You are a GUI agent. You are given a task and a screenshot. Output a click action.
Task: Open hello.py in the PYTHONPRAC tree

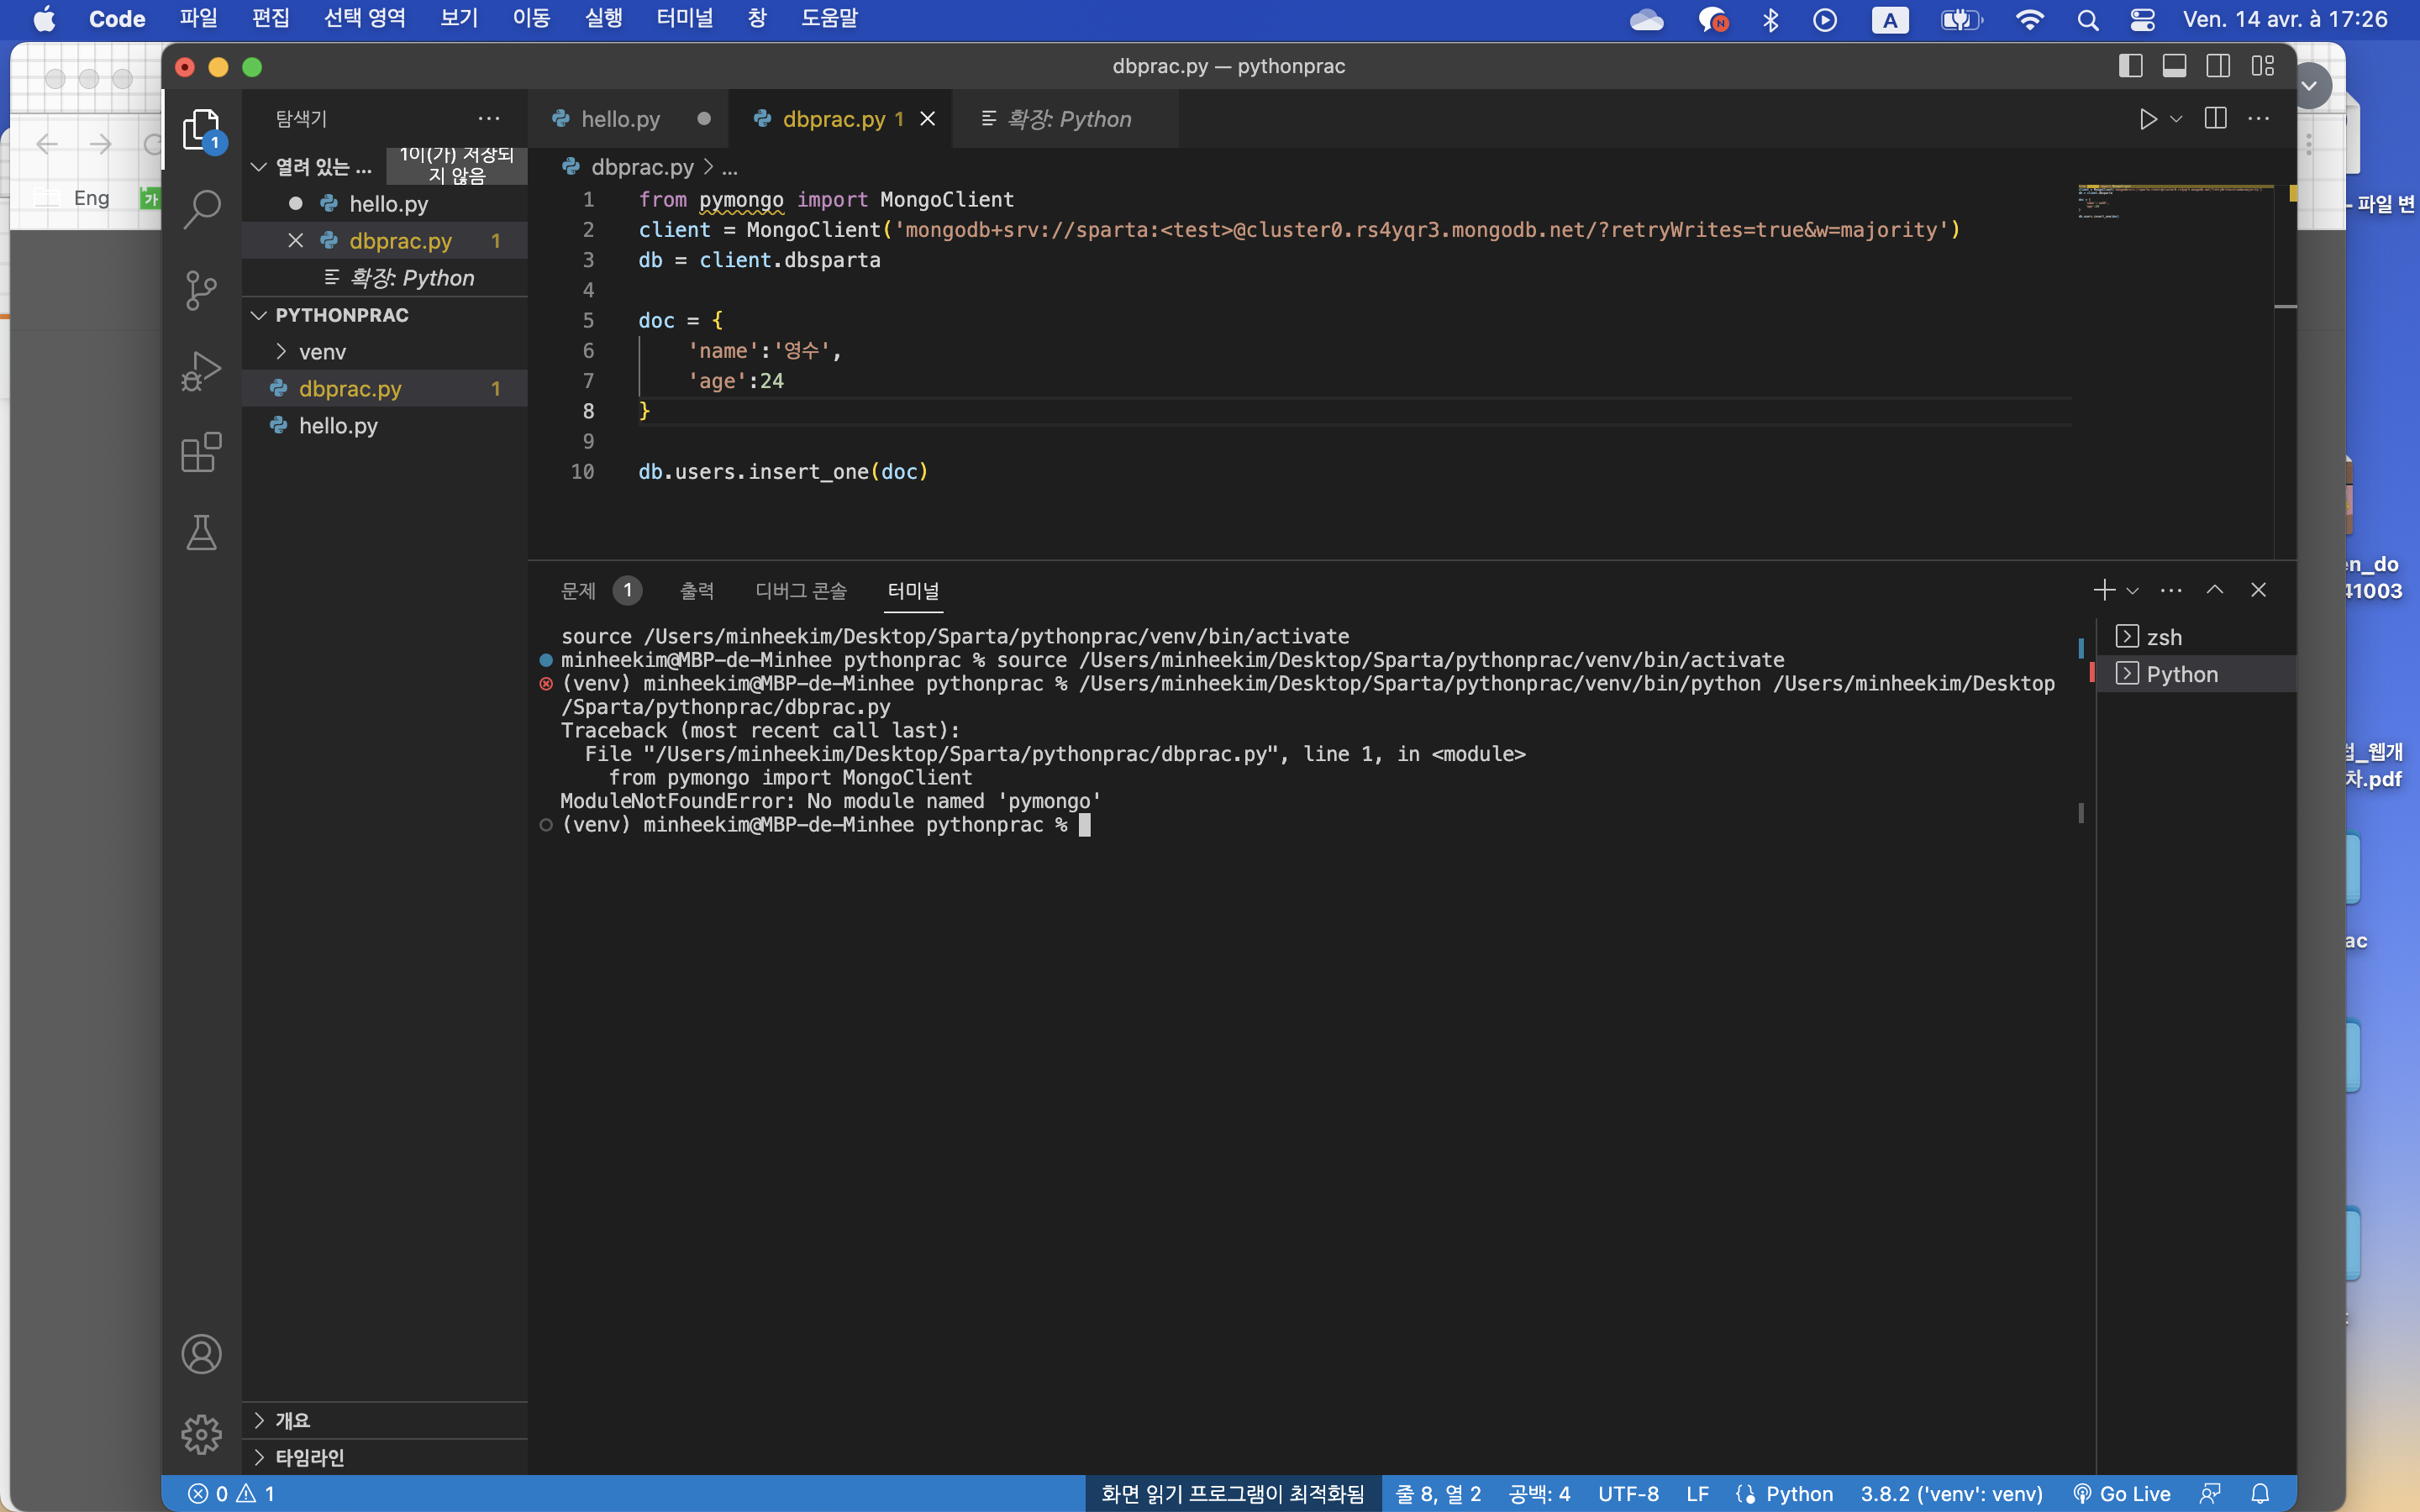pyautogui.click(x=384, y=426)
